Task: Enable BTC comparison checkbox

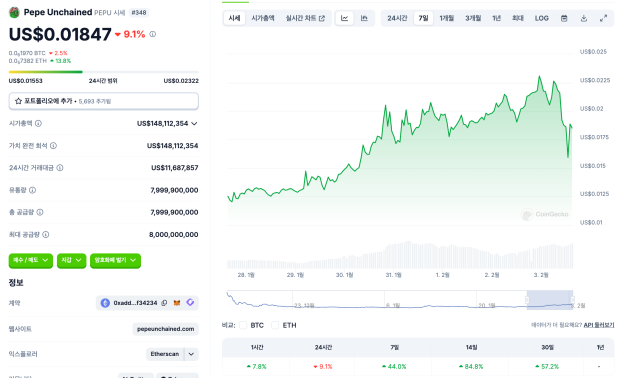Action: 243,325
